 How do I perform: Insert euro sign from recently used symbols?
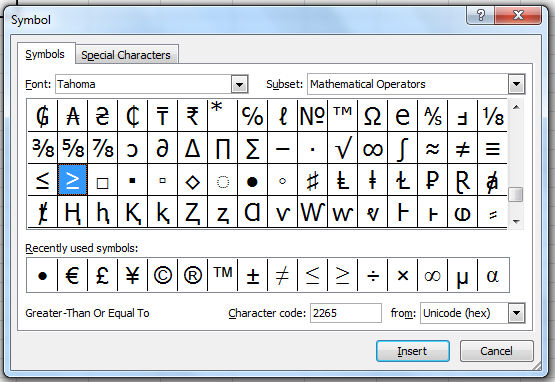coord(73,275)
